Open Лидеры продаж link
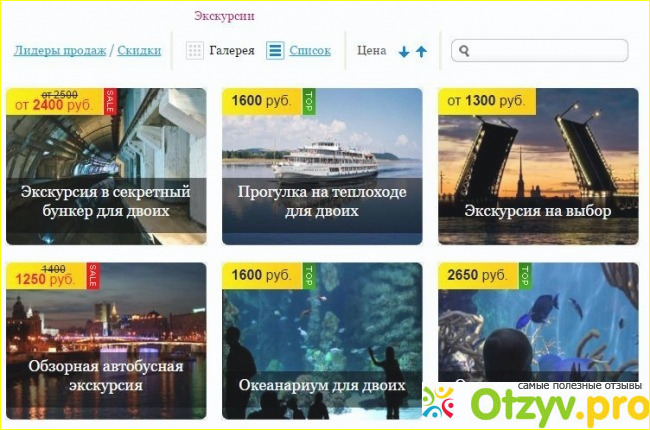This screenshot has height=430, width=650. tap(60, 51)
